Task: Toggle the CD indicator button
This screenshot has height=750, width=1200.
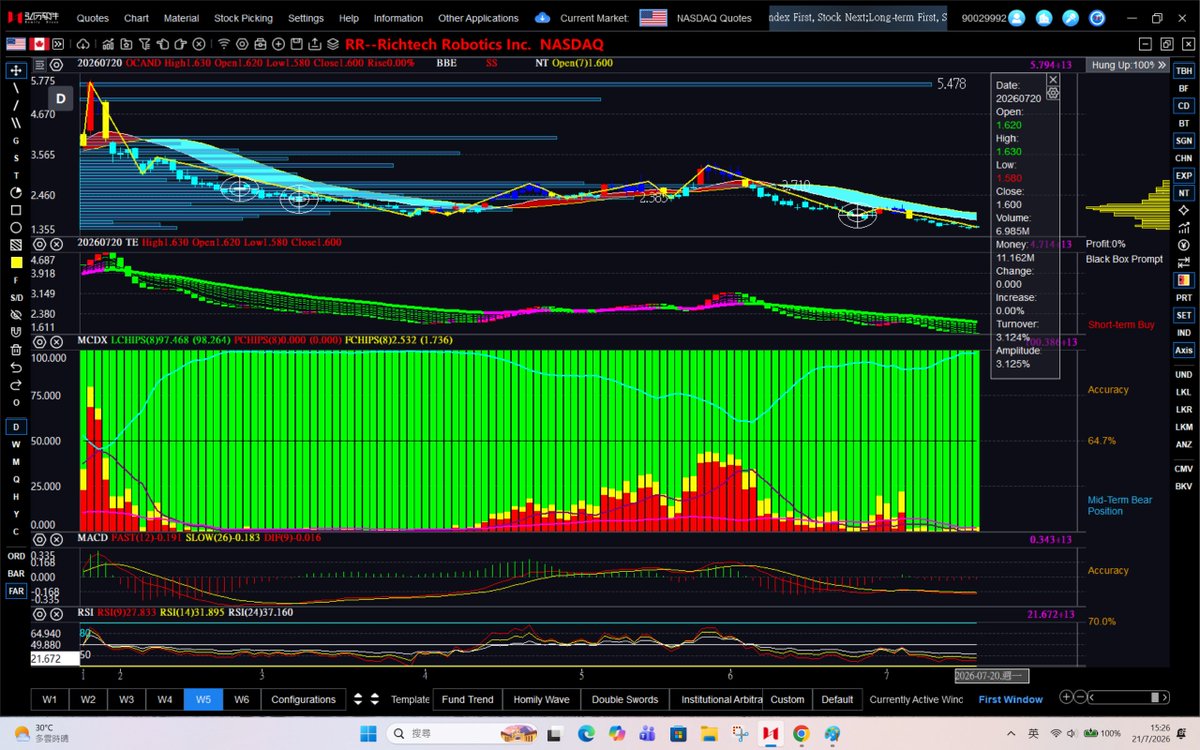Action: [x=1183, y=106]
